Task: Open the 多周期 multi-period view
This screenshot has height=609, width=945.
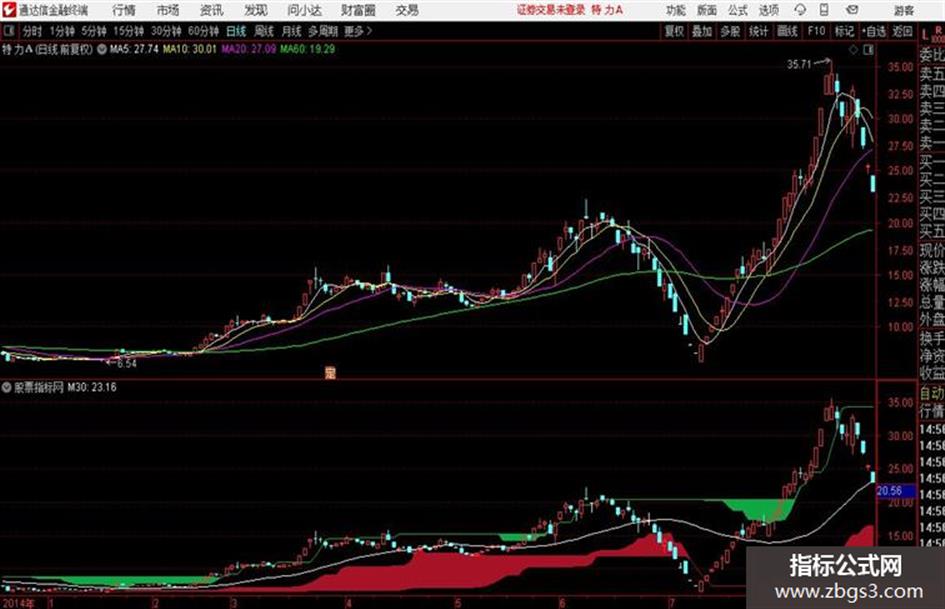Action: [x=323, y=31]
